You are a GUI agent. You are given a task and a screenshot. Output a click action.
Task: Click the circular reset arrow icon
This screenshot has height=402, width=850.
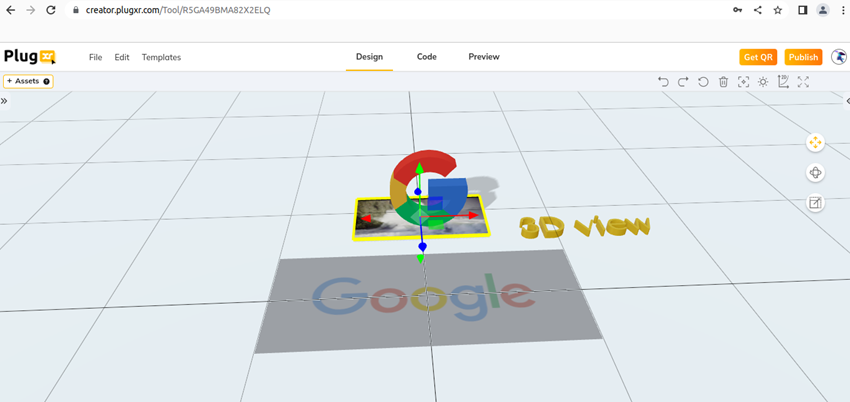tap(703, 82)
